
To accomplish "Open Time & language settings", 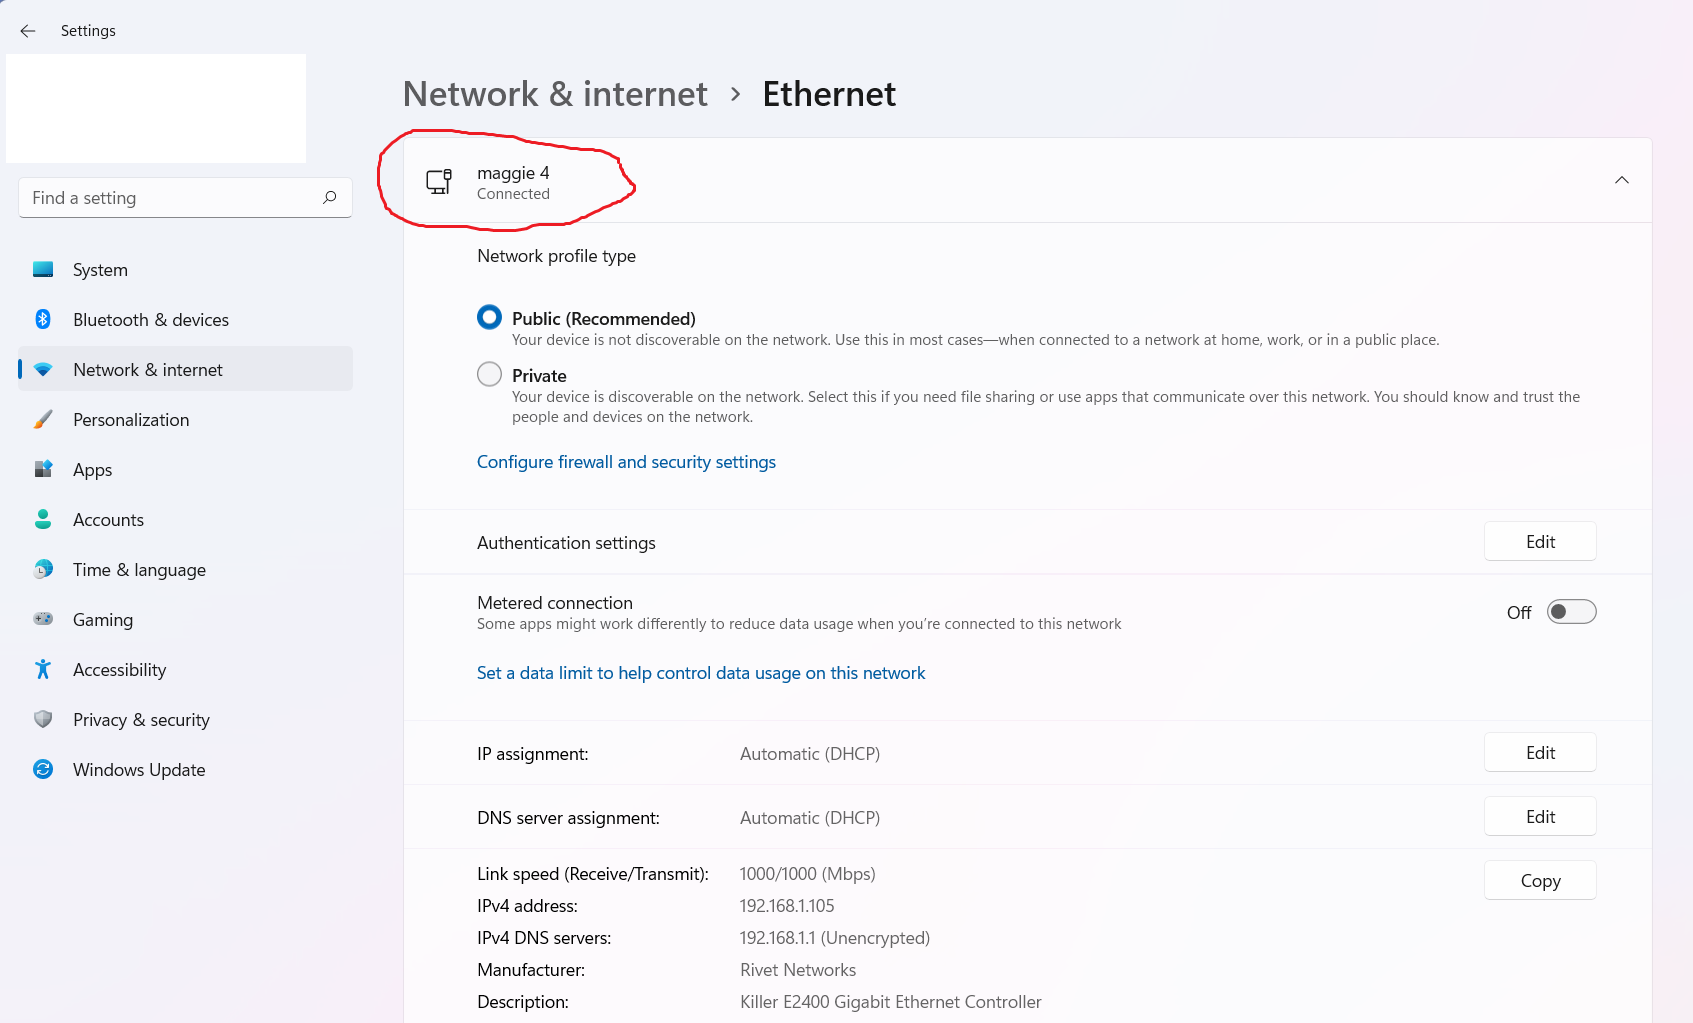I will [139, 570].
